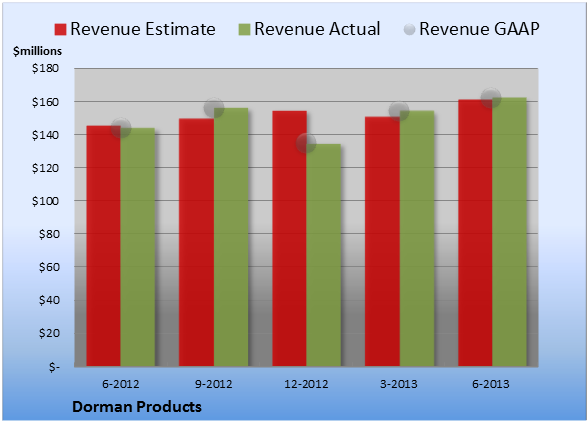588x422 pixels.
Task: Click the 12-2012 quarter label
Action: click(306, 384)
